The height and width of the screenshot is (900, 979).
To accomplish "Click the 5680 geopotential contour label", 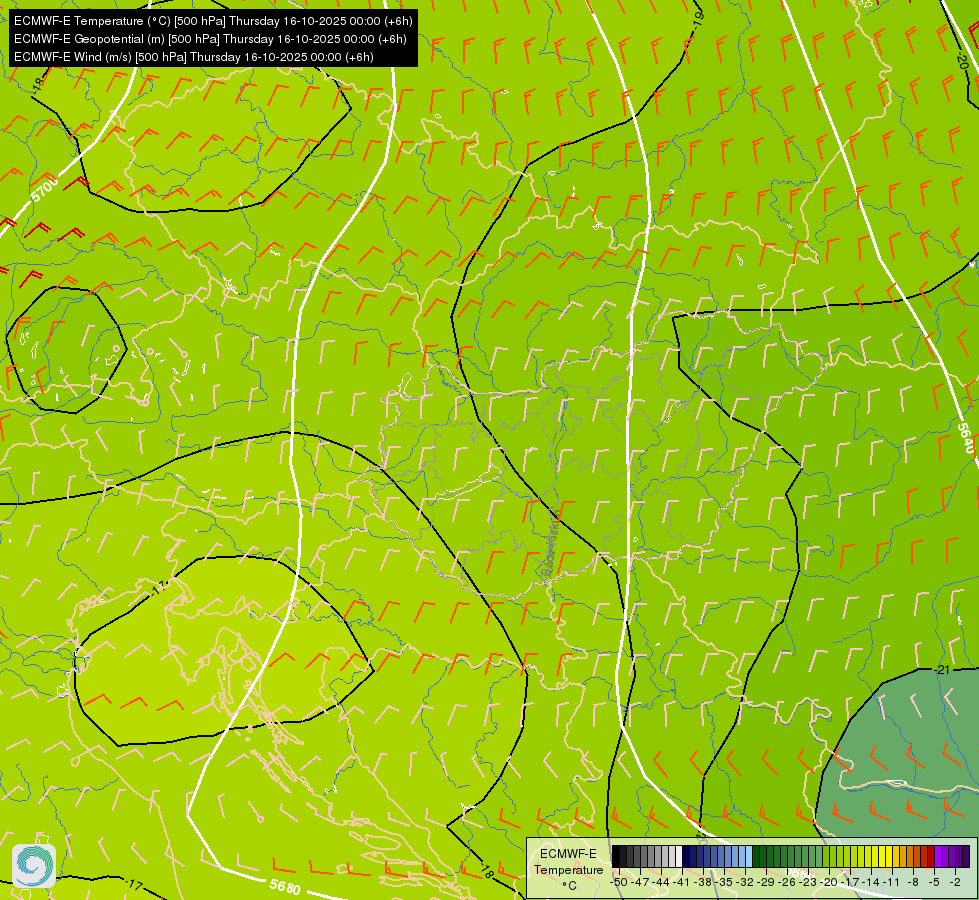I will [x=285, y=886].
